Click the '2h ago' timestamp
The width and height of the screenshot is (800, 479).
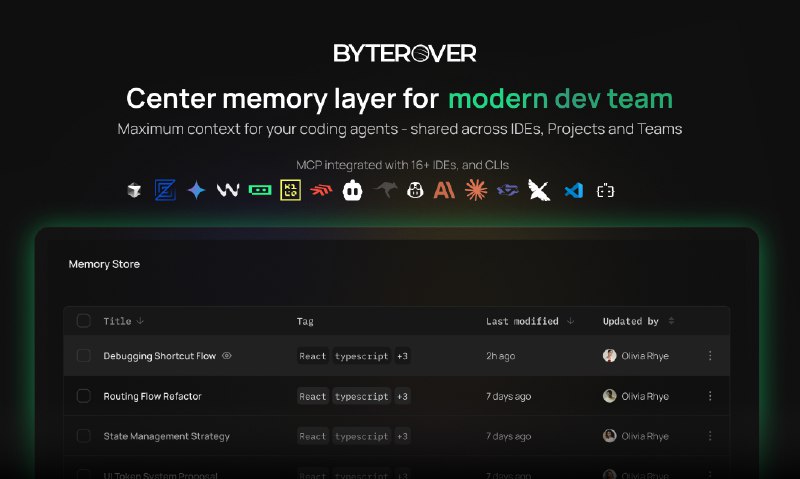pyautogui.click(x=501, y=356)
